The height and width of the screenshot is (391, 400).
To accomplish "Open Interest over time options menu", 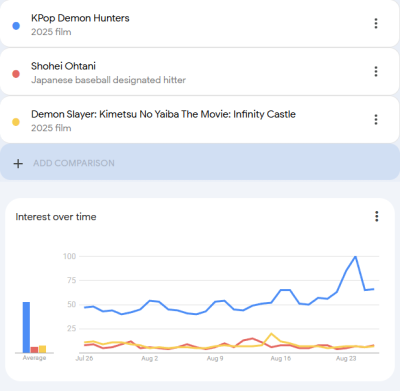I will click(x=377, y=216).
